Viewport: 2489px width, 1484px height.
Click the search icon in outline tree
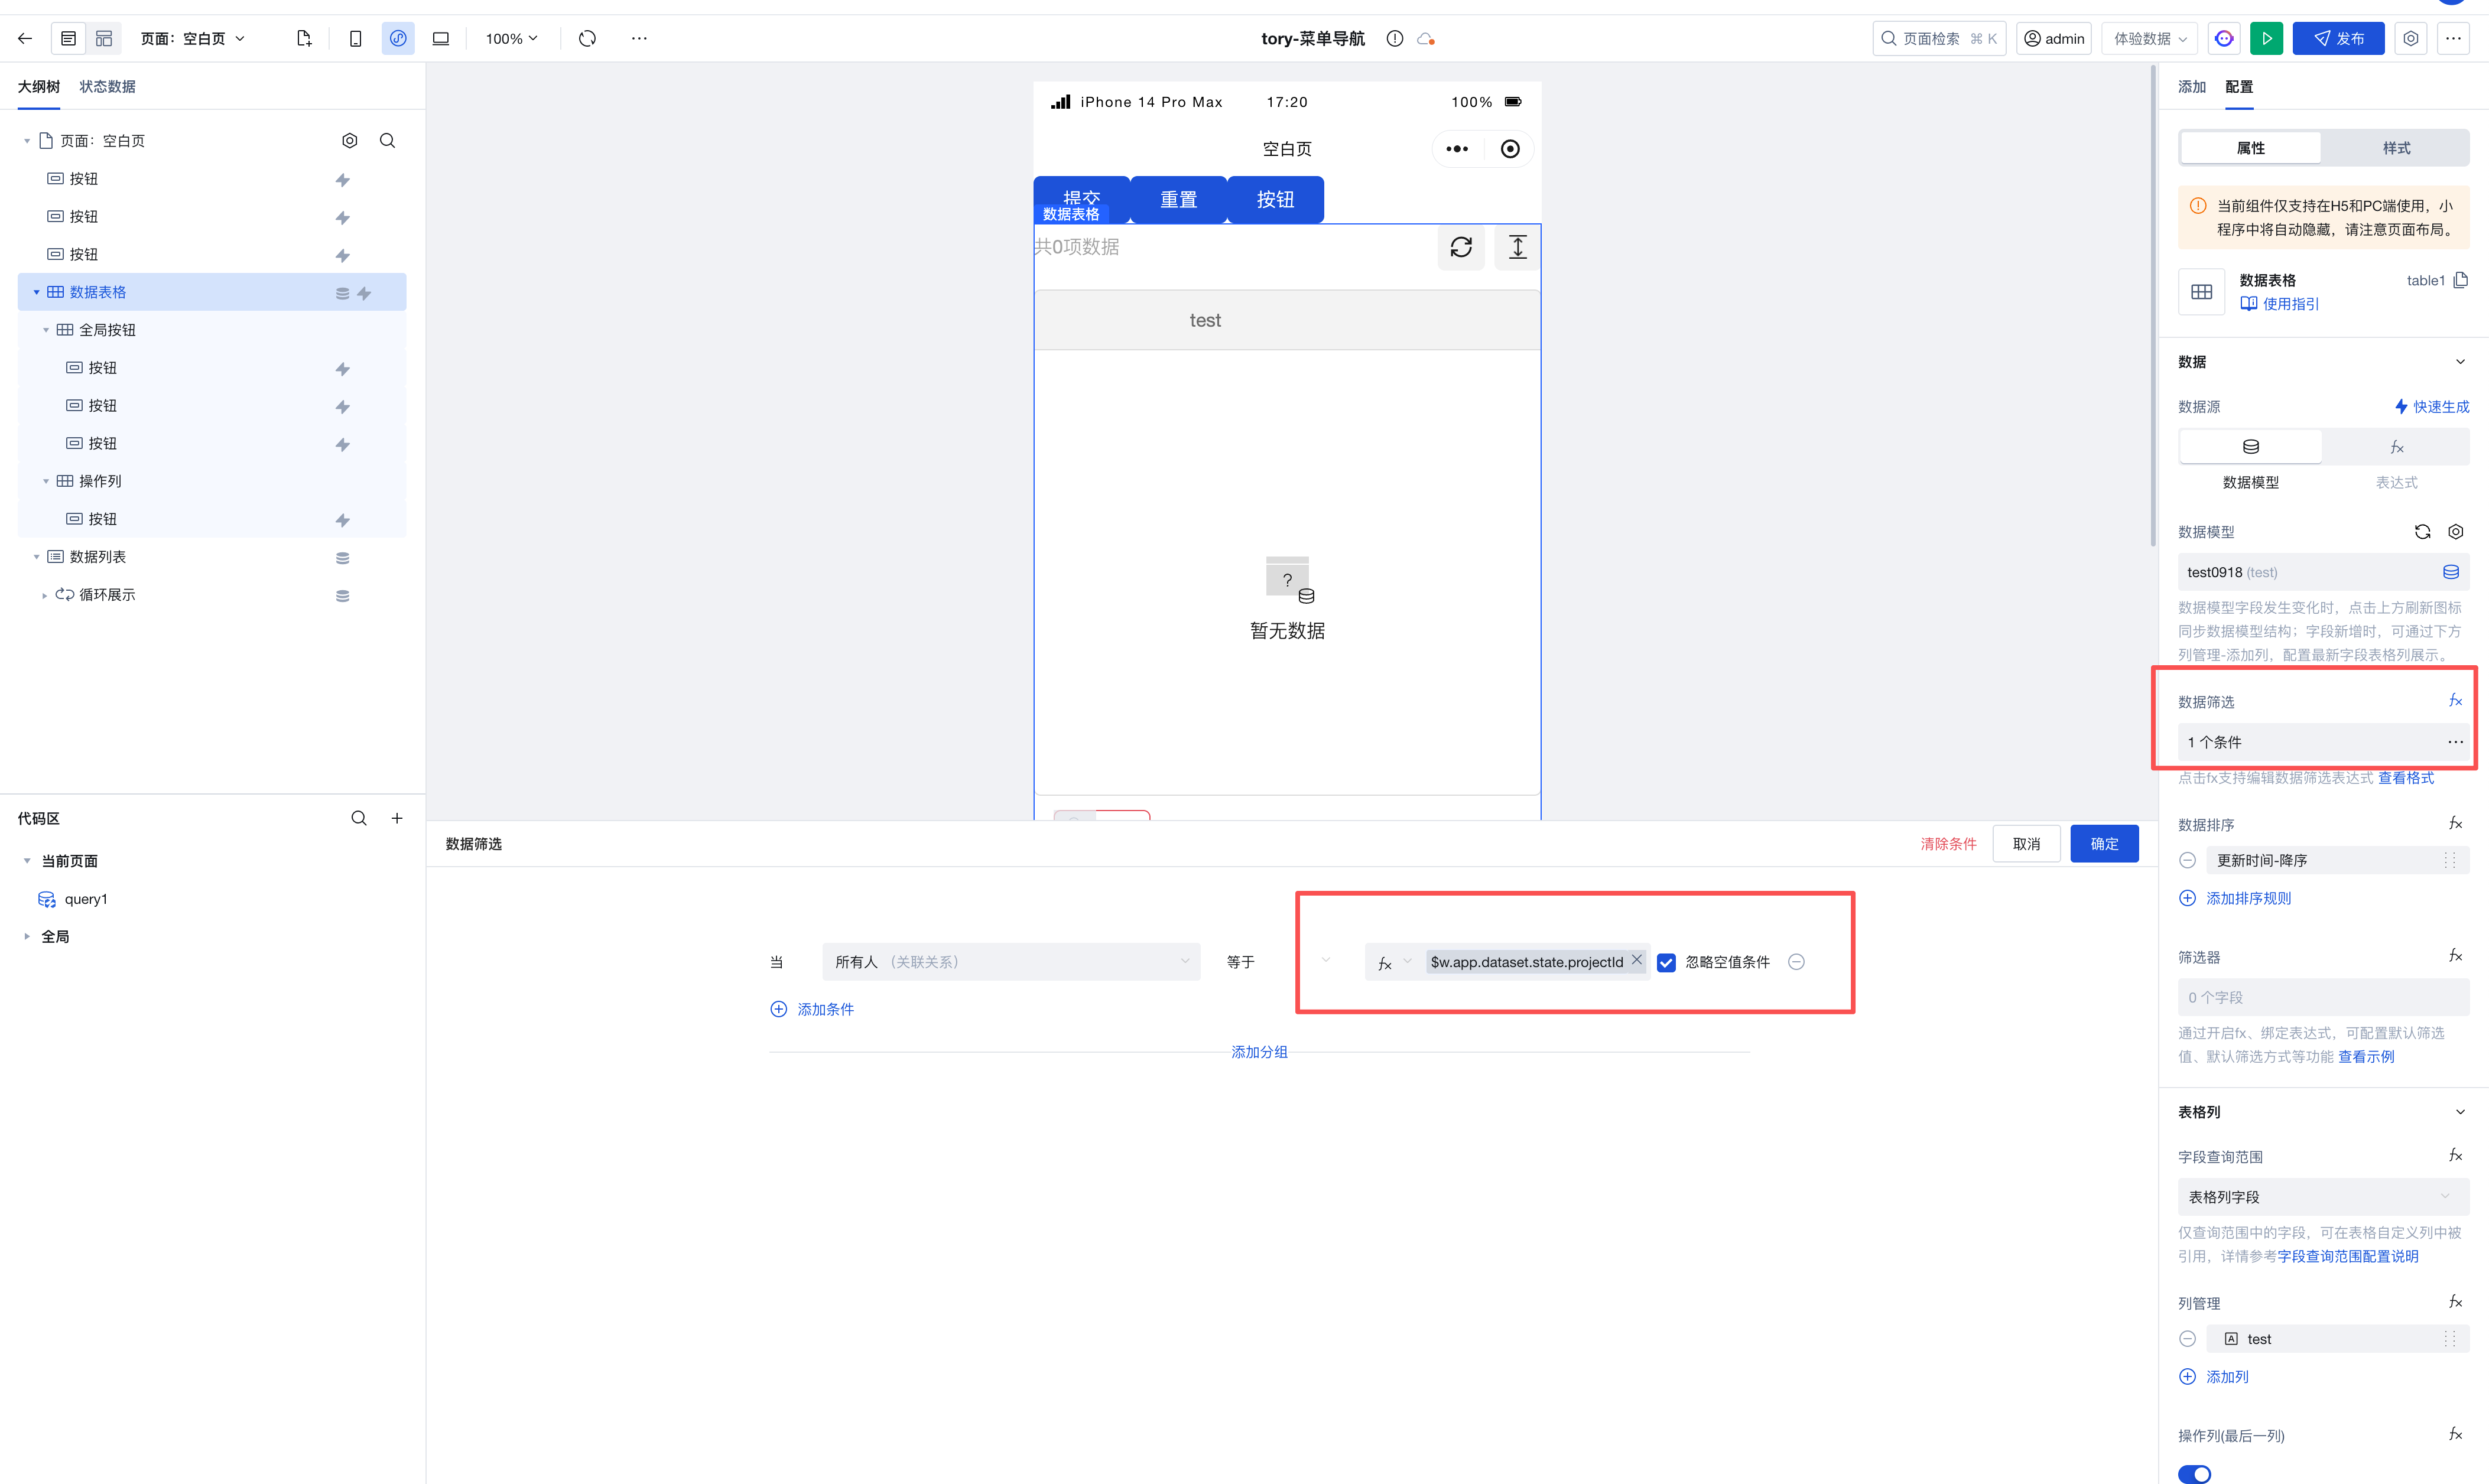pyautogui.click(x=387, y=141)
